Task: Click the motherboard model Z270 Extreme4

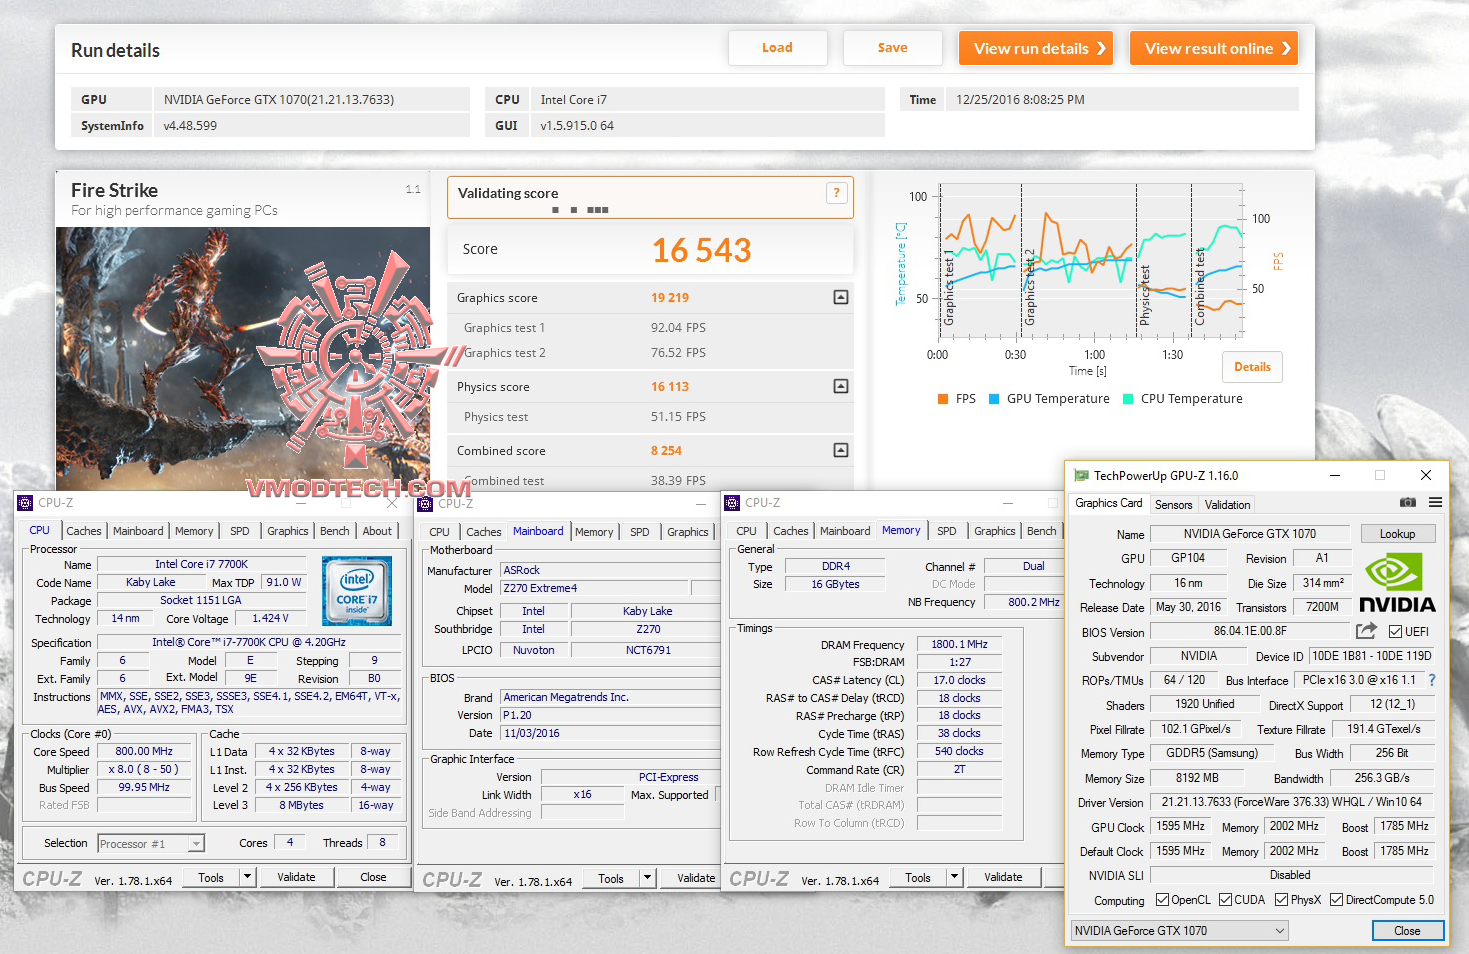Action: click(x=595, y=588)
